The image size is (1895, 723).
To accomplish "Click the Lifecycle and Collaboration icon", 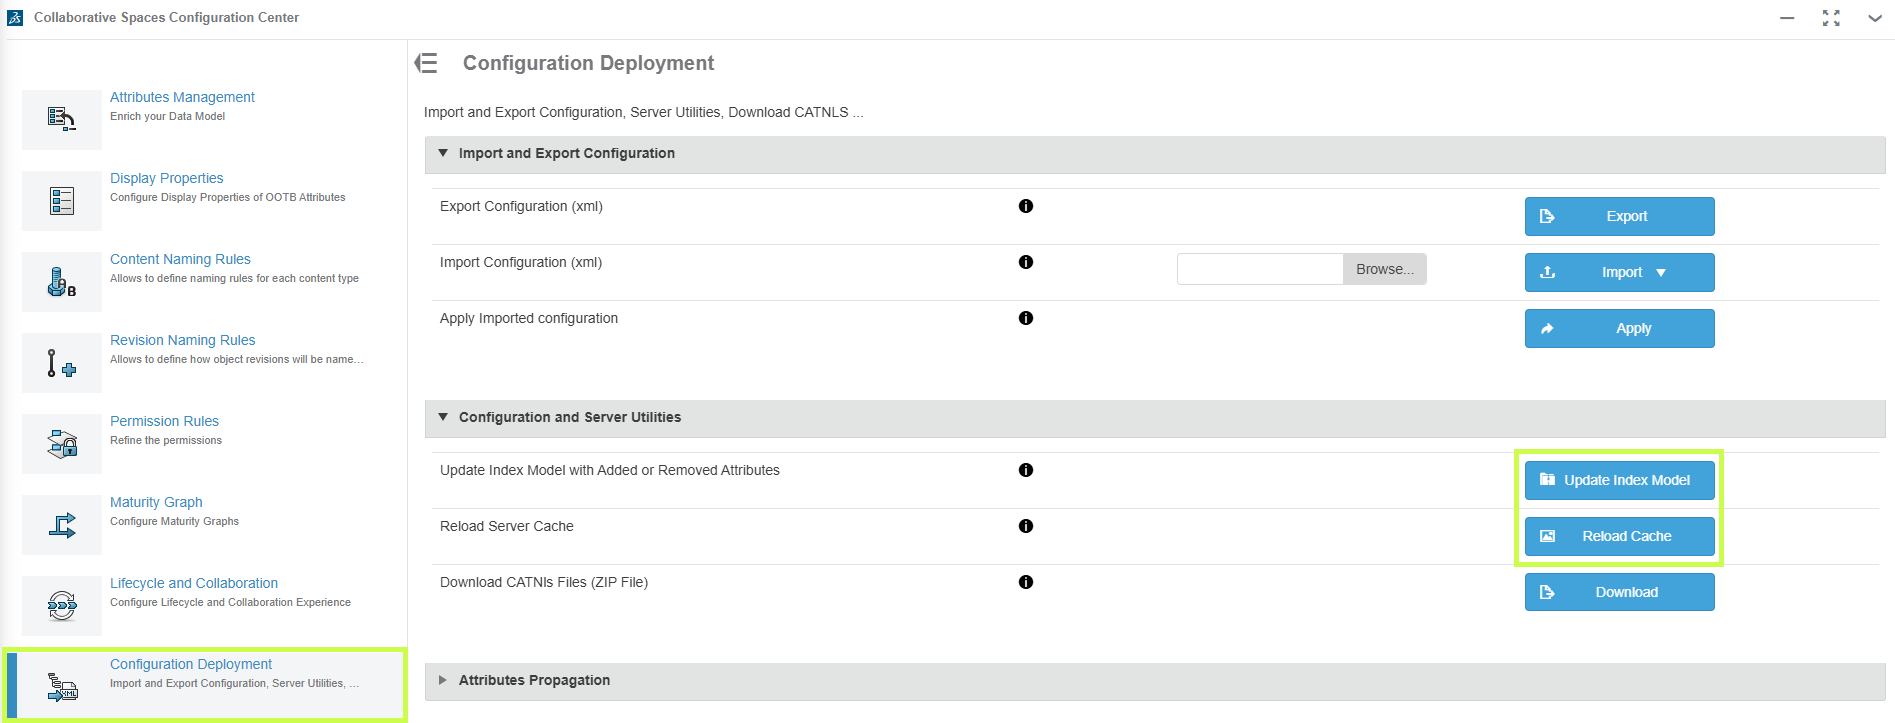I will (x=62, y=606).
